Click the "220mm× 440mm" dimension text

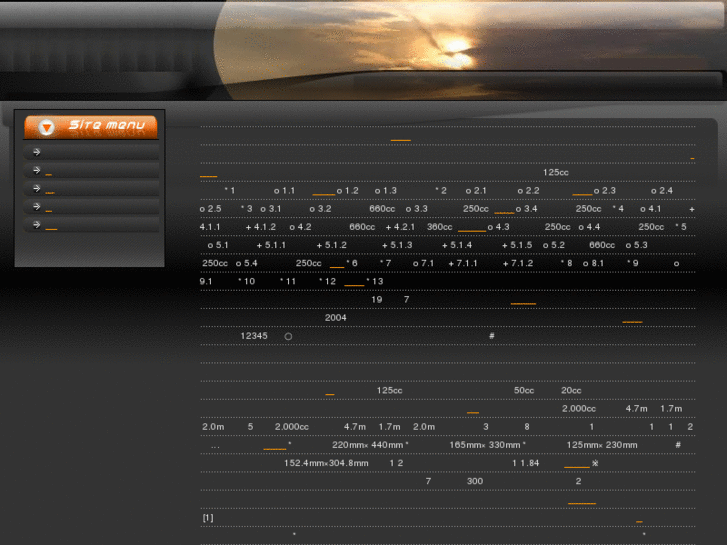pyautogui.click(x=368, y=445)
